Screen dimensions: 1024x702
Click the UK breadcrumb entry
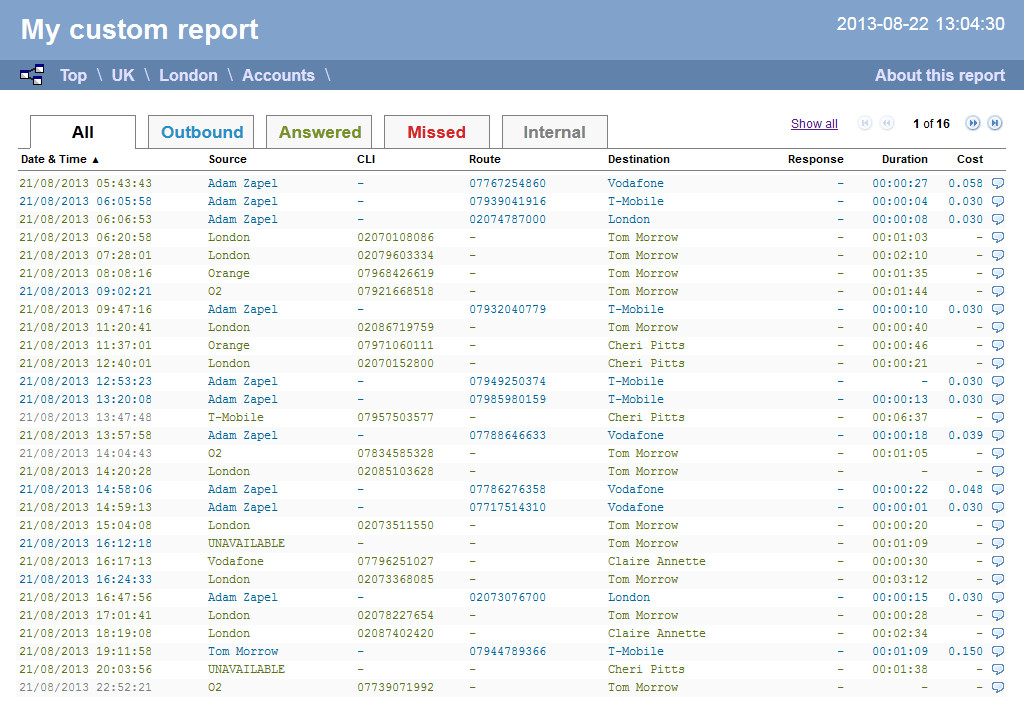point(122,75)
